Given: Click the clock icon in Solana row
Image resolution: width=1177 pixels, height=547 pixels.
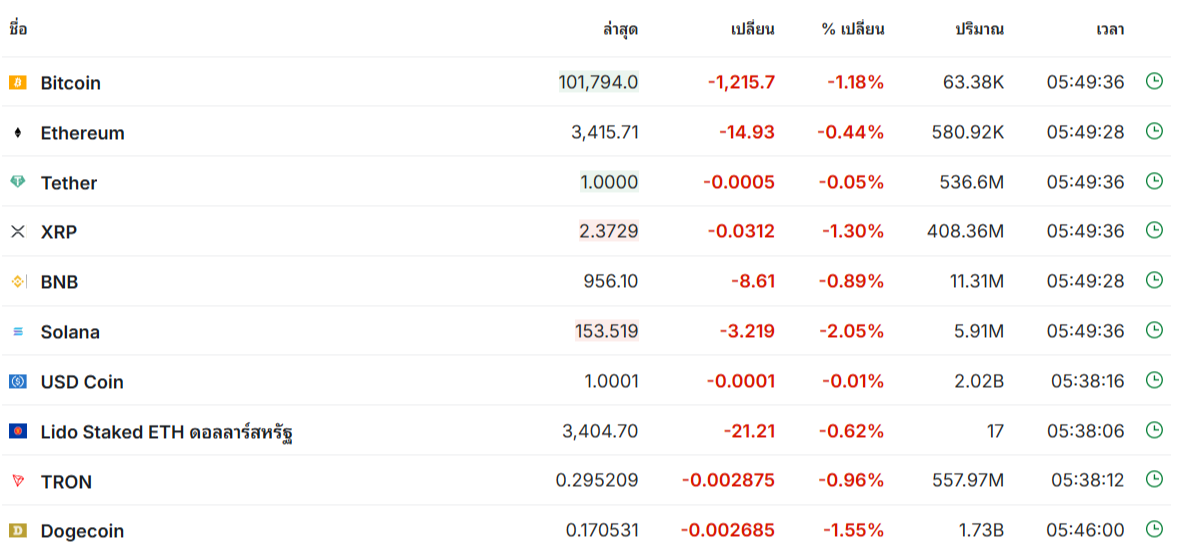Looking at the screenshot, I should click(x=1154, y=331).
